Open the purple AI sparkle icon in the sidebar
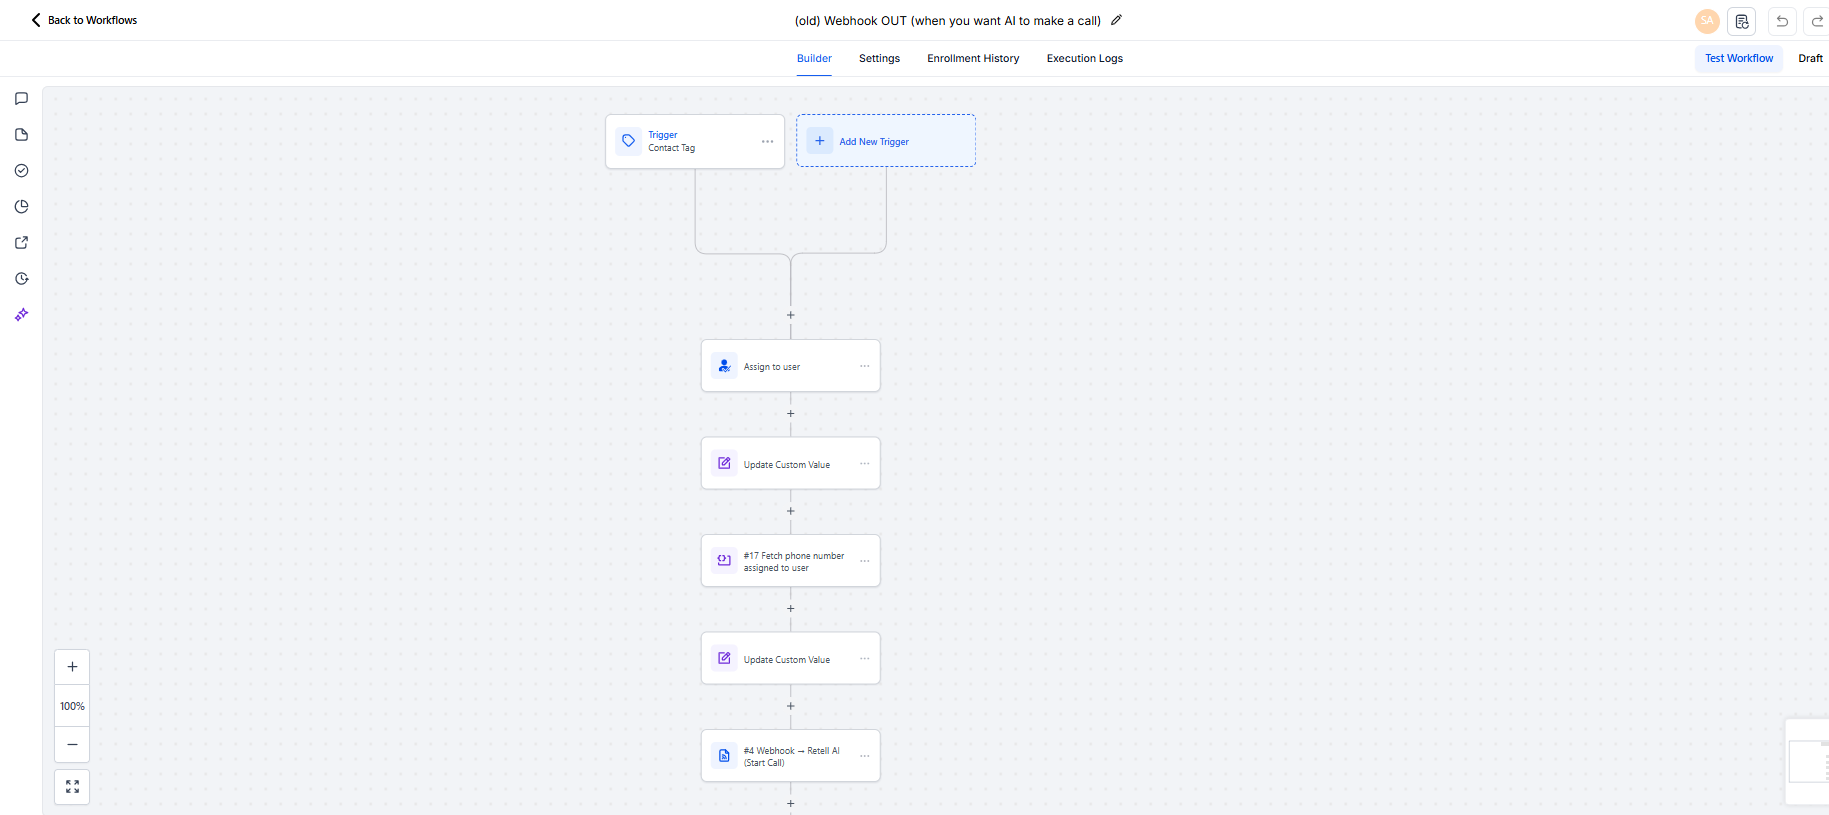 [21, 315]
